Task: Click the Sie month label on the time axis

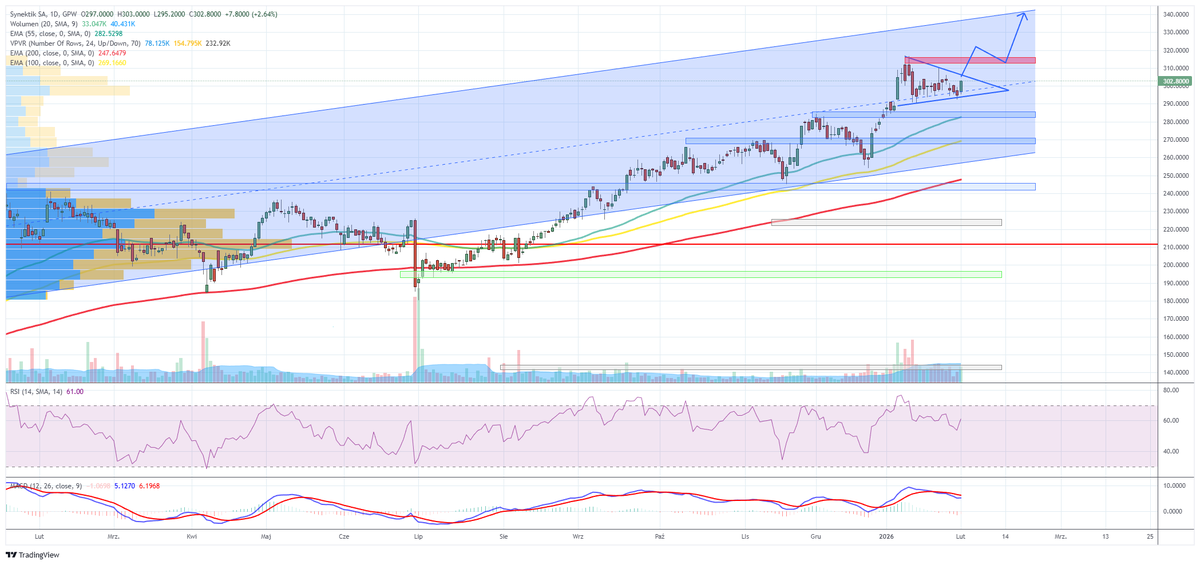Action: click(x=503, y=536)
